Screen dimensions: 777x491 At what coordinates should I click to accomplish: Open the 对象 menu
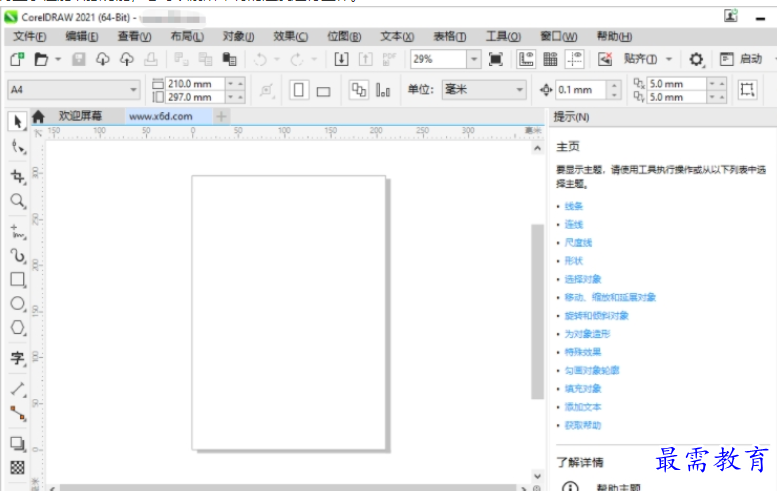coord(238,36)
